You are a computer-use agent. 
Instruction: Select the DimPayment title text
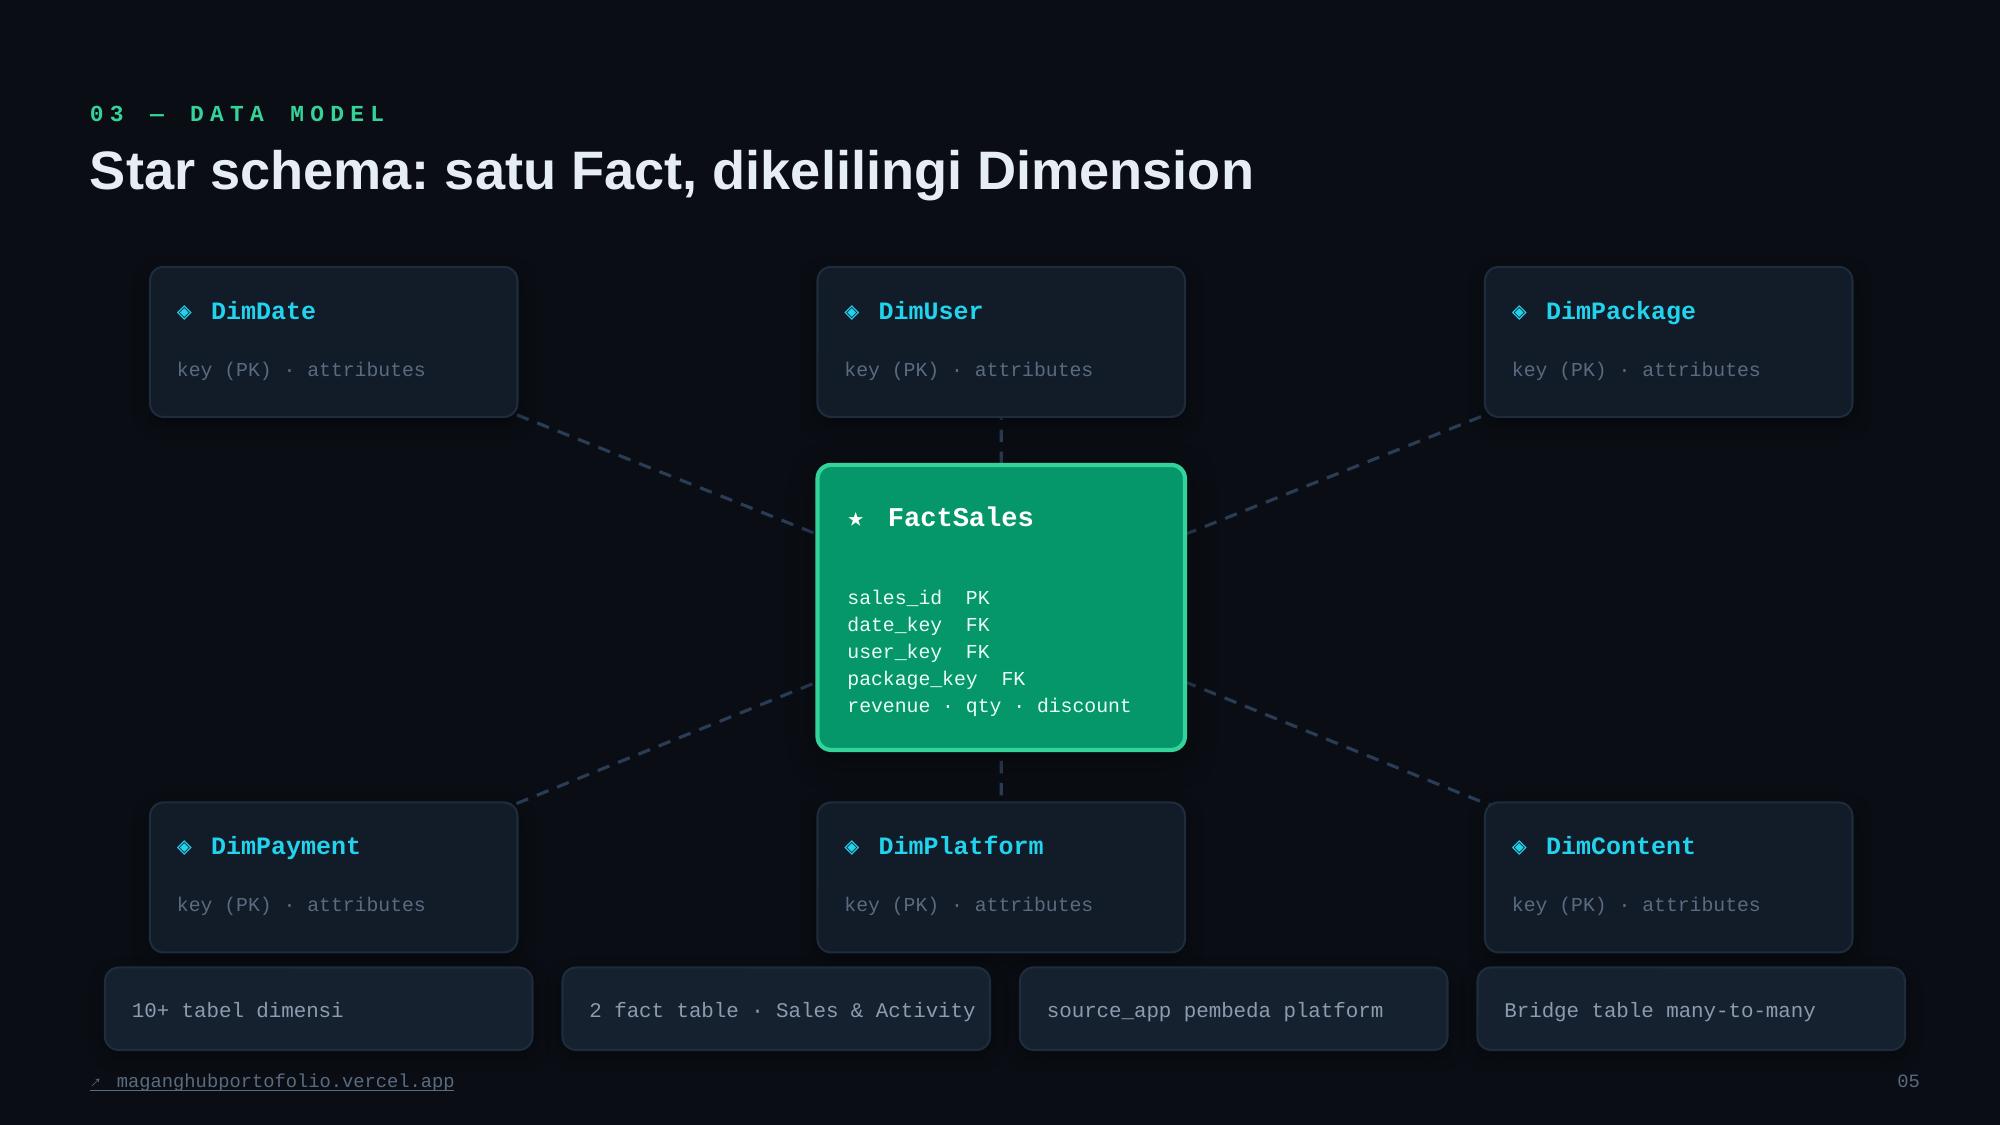point(285,847)
